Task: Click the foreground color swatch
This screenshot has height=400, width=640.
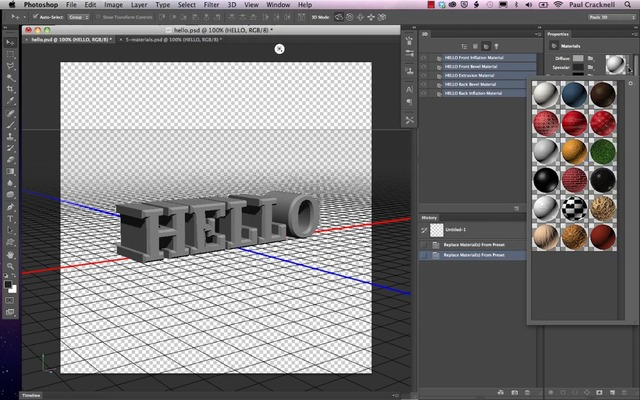Action: click(8, 284)
